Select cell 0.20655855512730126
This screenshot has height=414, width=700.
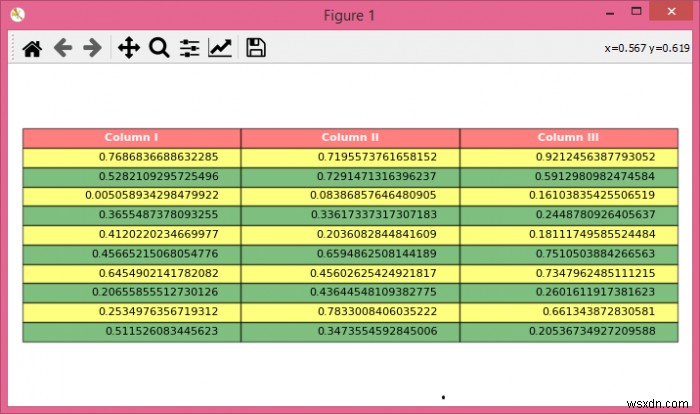point(132,293)
